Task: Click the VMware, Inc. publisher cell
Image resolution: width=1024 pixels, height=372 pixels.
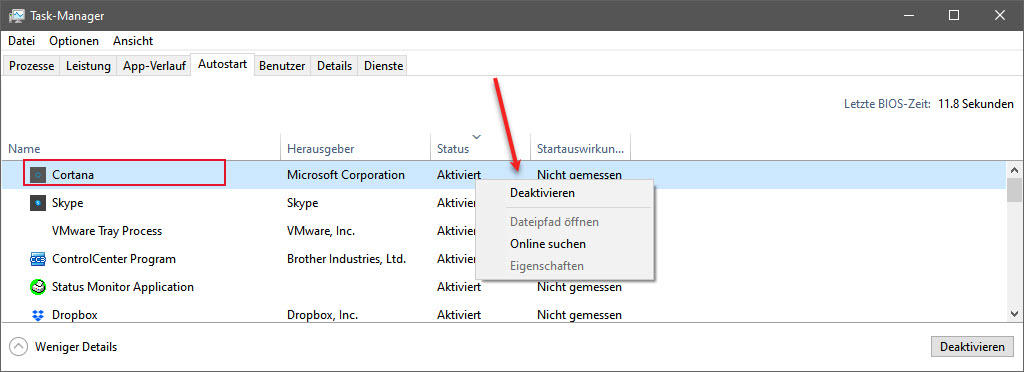Action: coord(321,231)
